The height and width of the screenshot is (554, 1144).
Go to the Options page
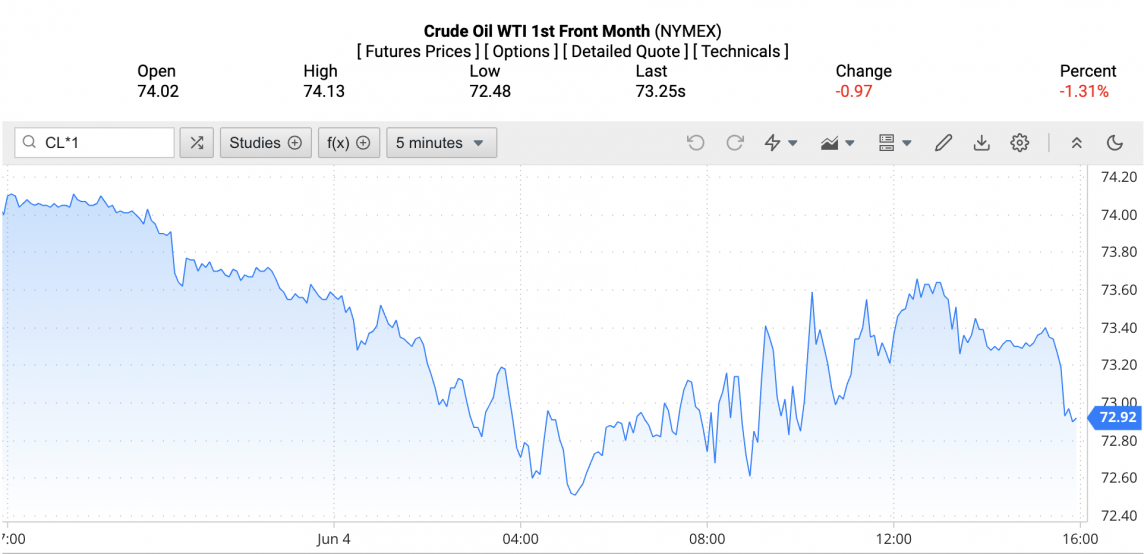tap(521, 51)
